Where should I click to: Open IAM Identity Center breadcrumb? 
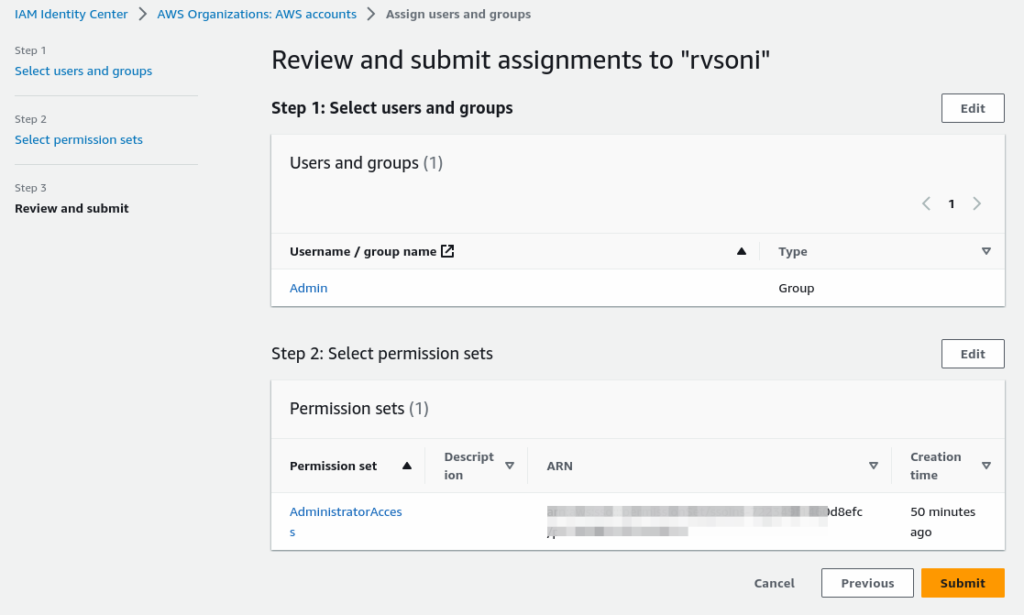pyautogui.click(x=71, y=14)
